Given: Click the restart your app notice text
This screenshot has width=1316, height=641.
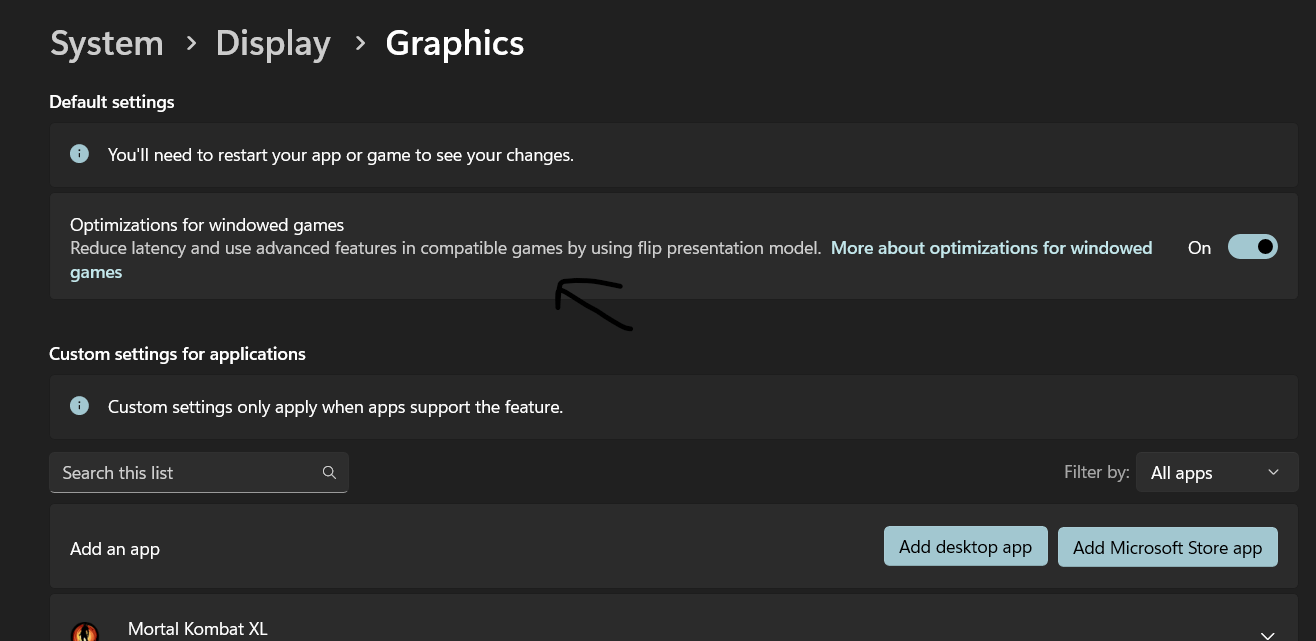Looking at the screenshot, I should coord(341,155).
